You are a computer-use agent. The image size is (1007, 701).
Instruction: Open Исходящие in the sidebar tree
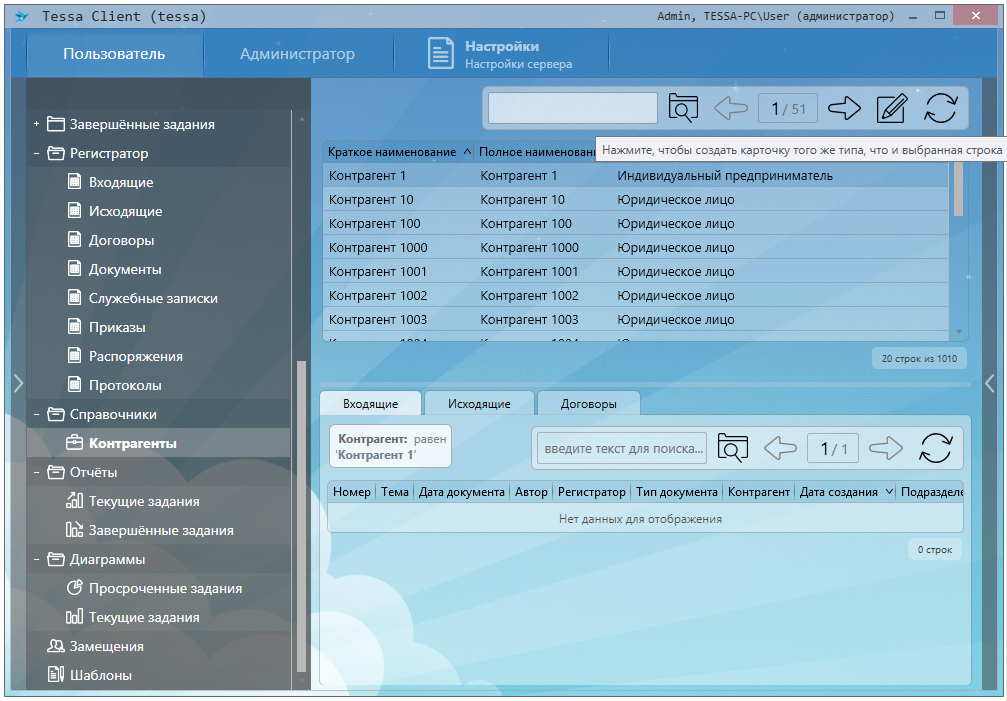126,211
